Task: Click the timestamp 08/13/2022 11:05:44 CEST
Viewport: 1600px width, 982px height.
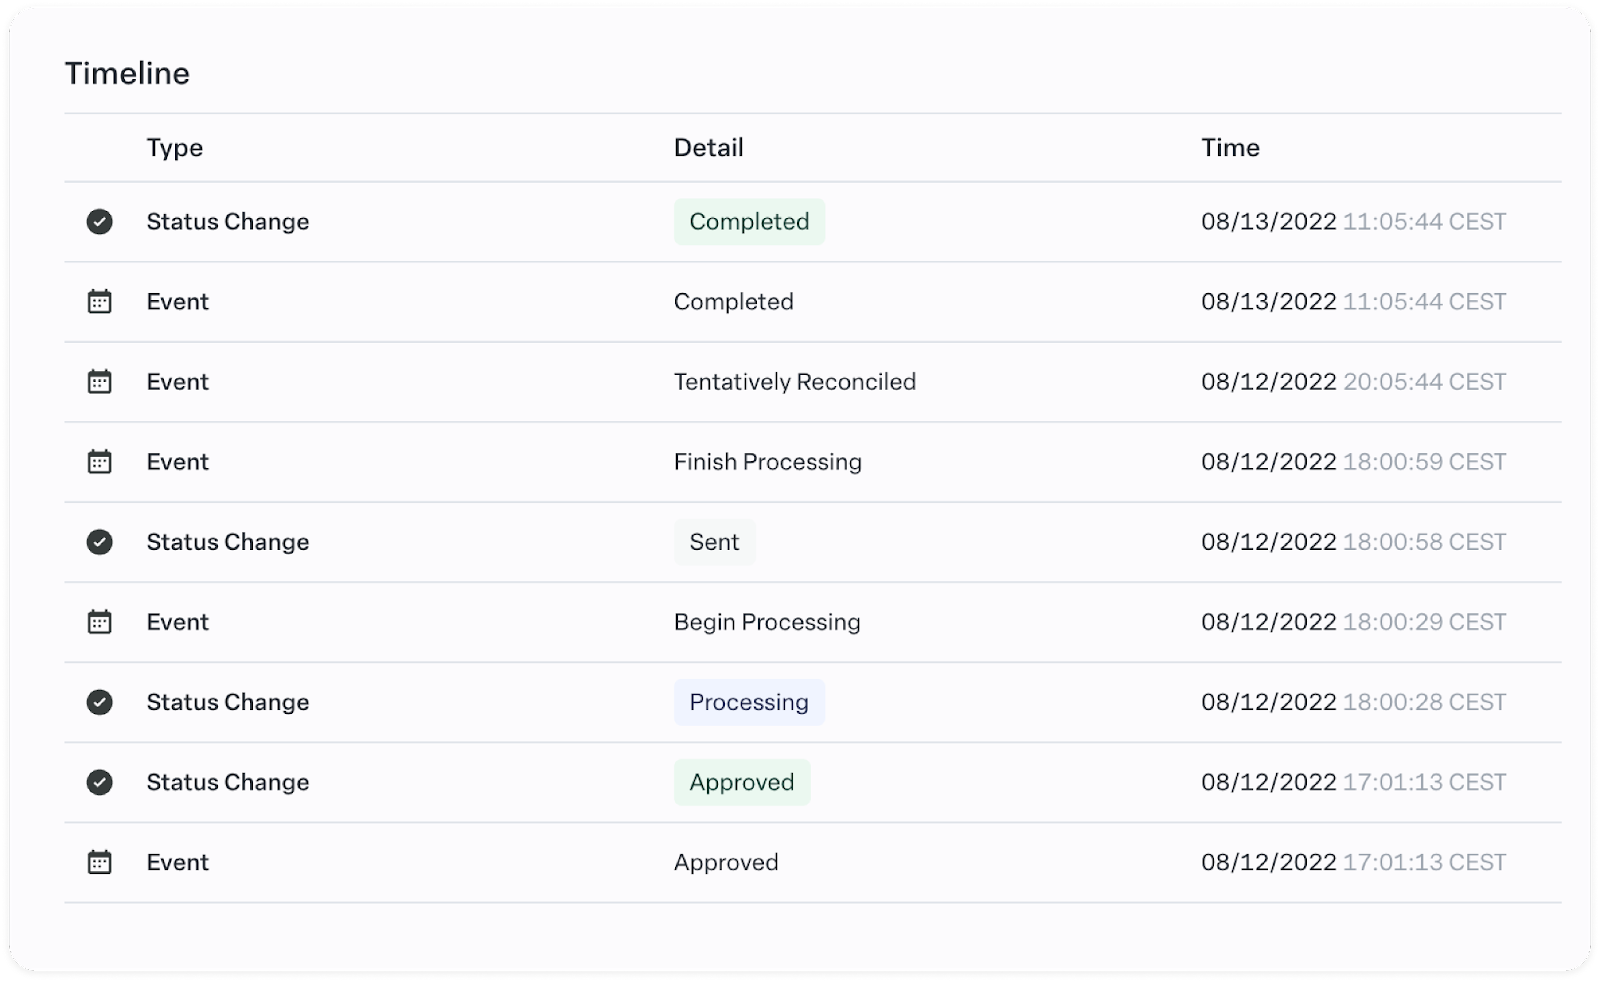Action: (x=1353, y=221)
